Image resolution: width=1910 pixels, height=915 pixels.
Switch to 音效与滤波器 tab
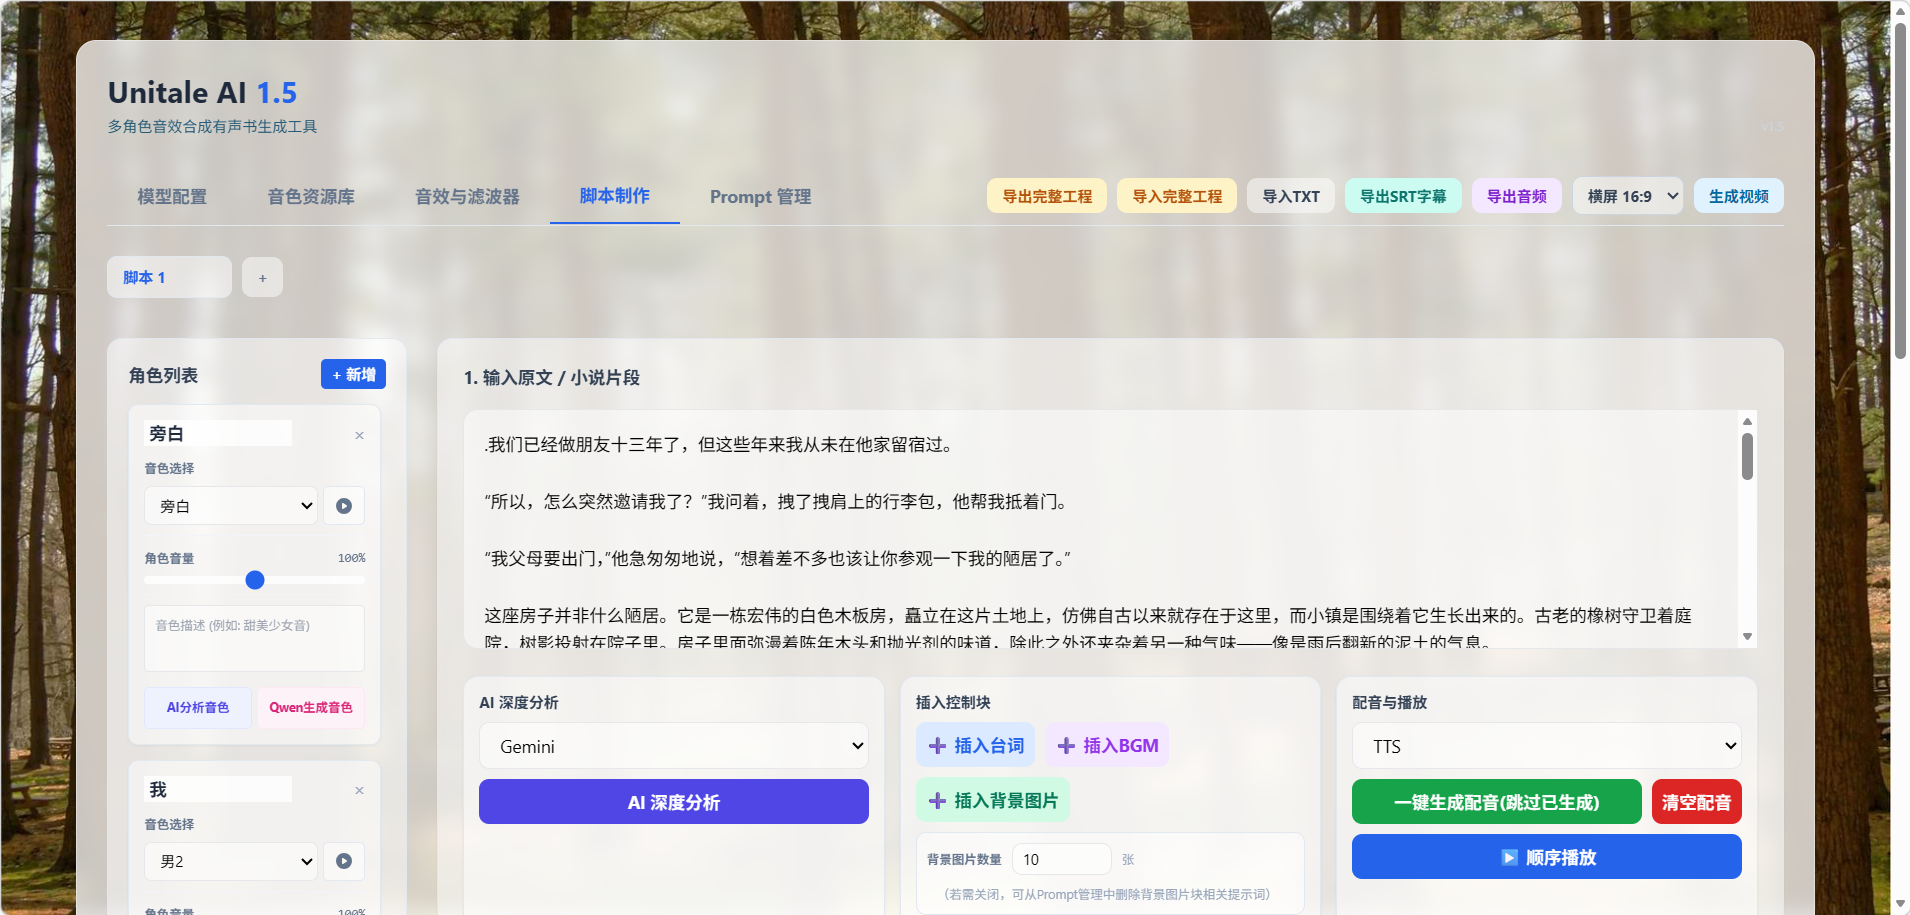pyautogui.click(x=467, y=196)
